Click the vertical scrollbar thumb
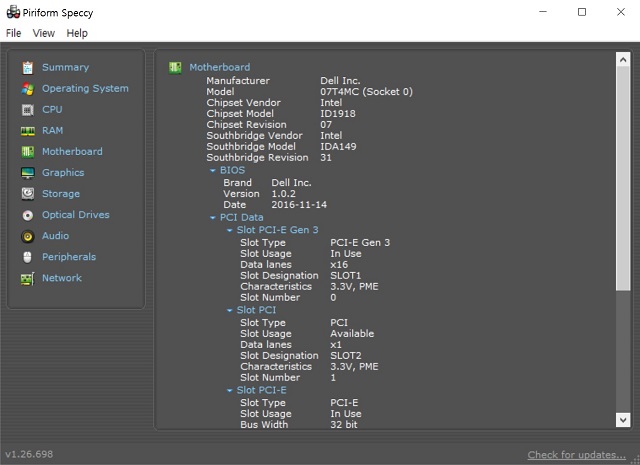640x465 pixels. pos(623,179)
